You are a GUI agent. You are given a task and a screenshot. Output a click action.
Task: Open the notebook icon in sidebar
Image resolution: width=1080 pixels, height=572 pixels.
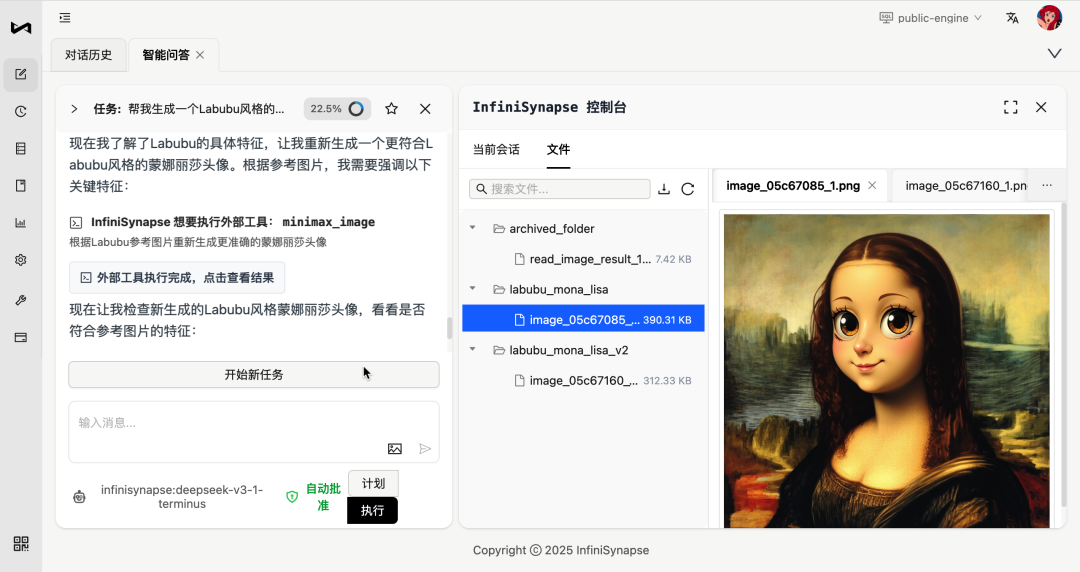point(21,186)
